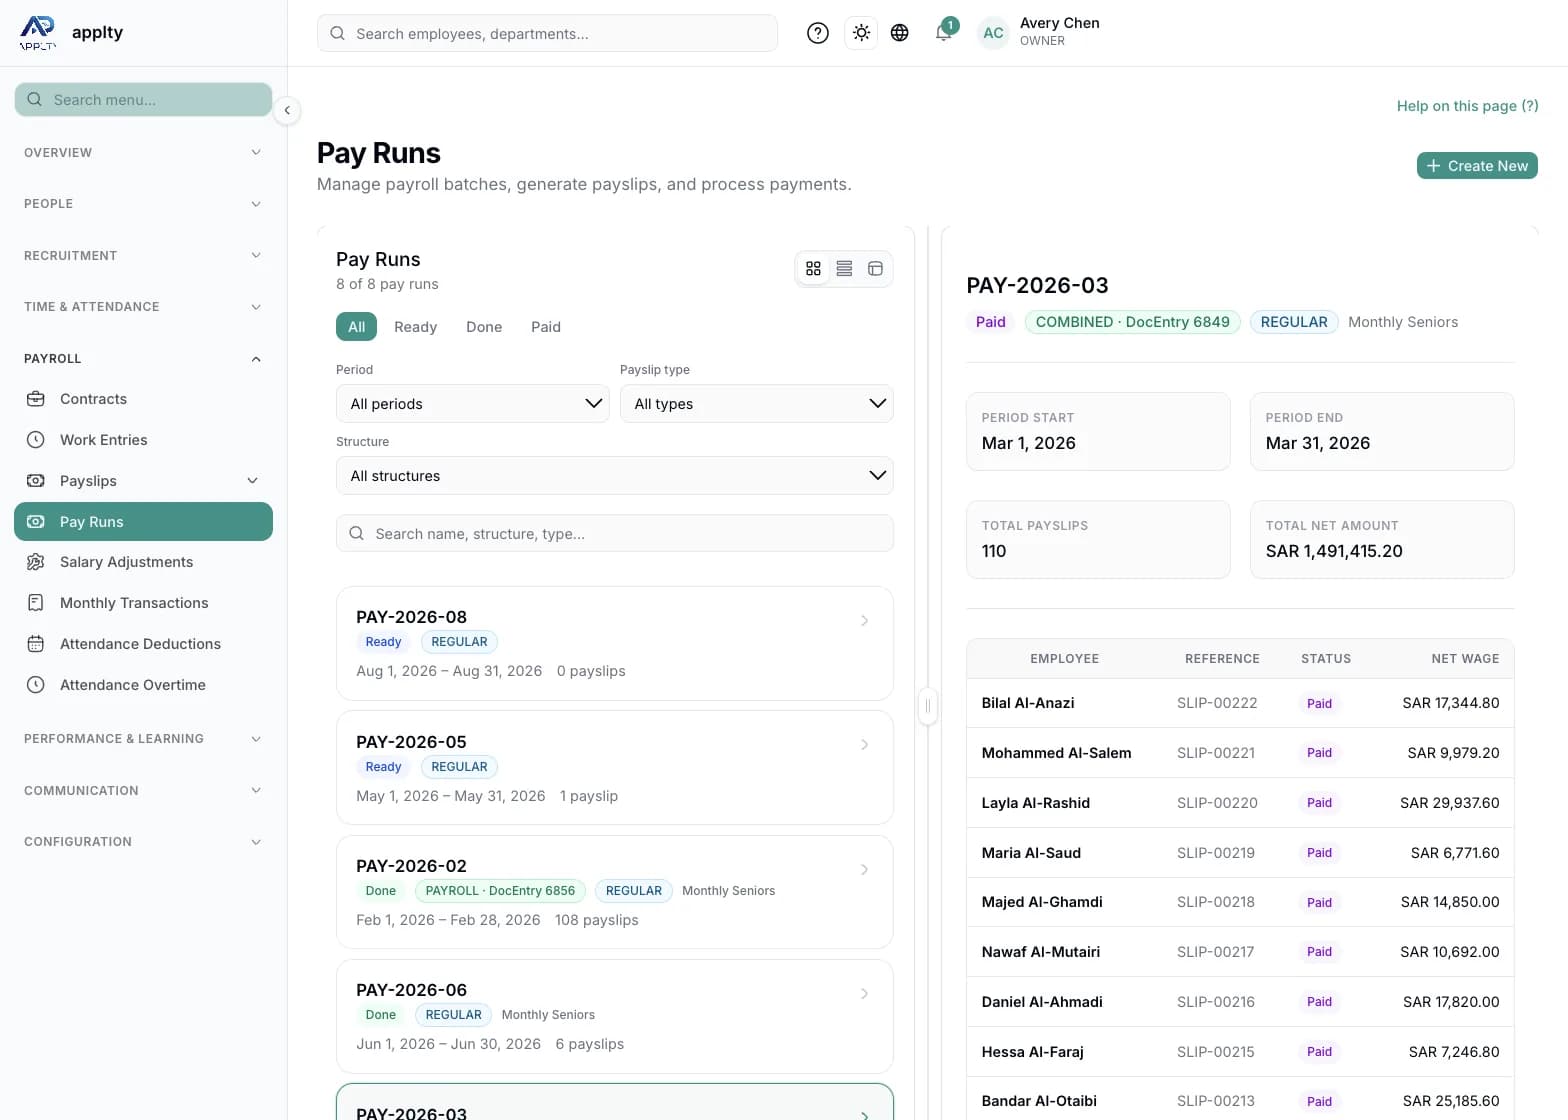Switch to list view icon
The height and width of the screenshot is (1120, 1568).
point(844,269)
